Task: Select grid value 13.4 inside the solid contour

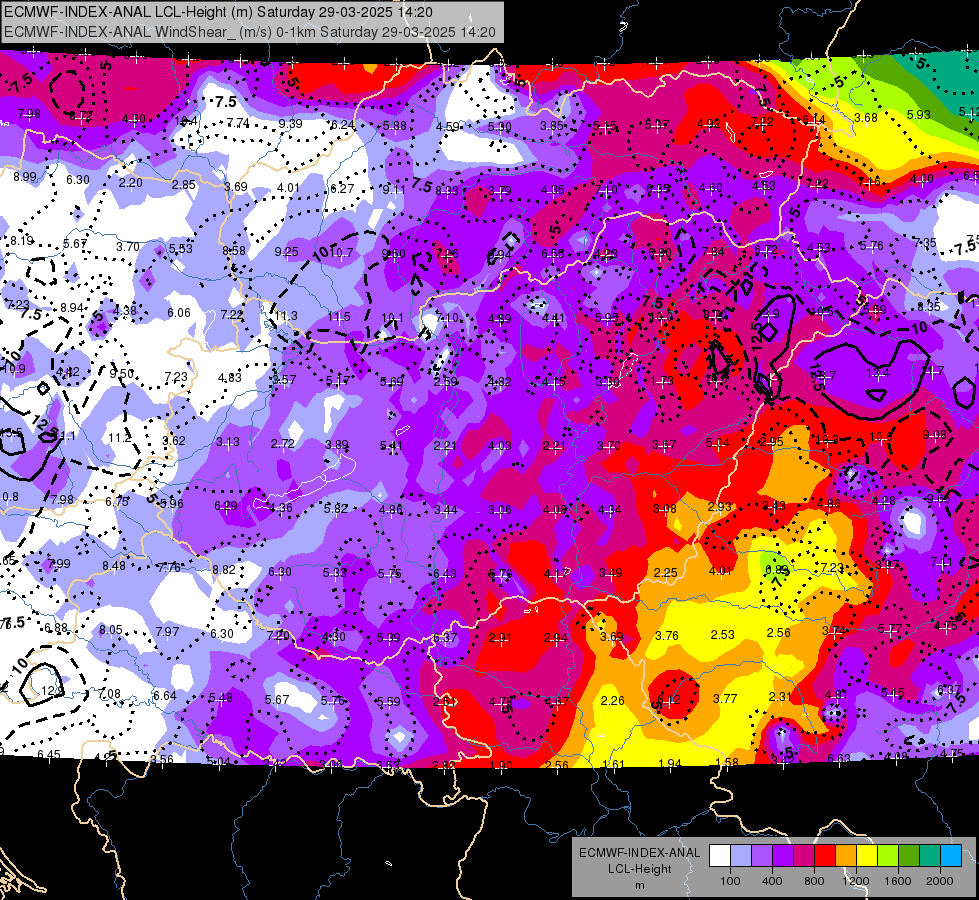Action: point(877,373)
